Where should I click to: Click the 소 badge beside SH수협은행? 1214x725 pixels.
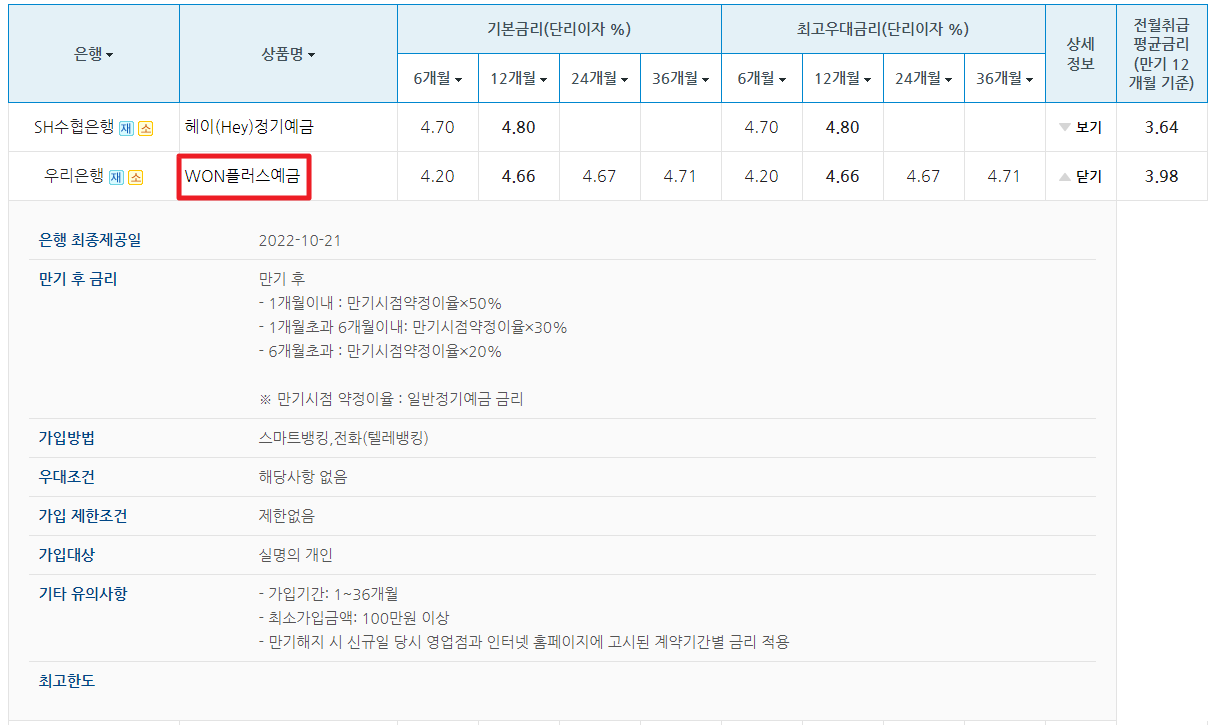click(143, 127)
